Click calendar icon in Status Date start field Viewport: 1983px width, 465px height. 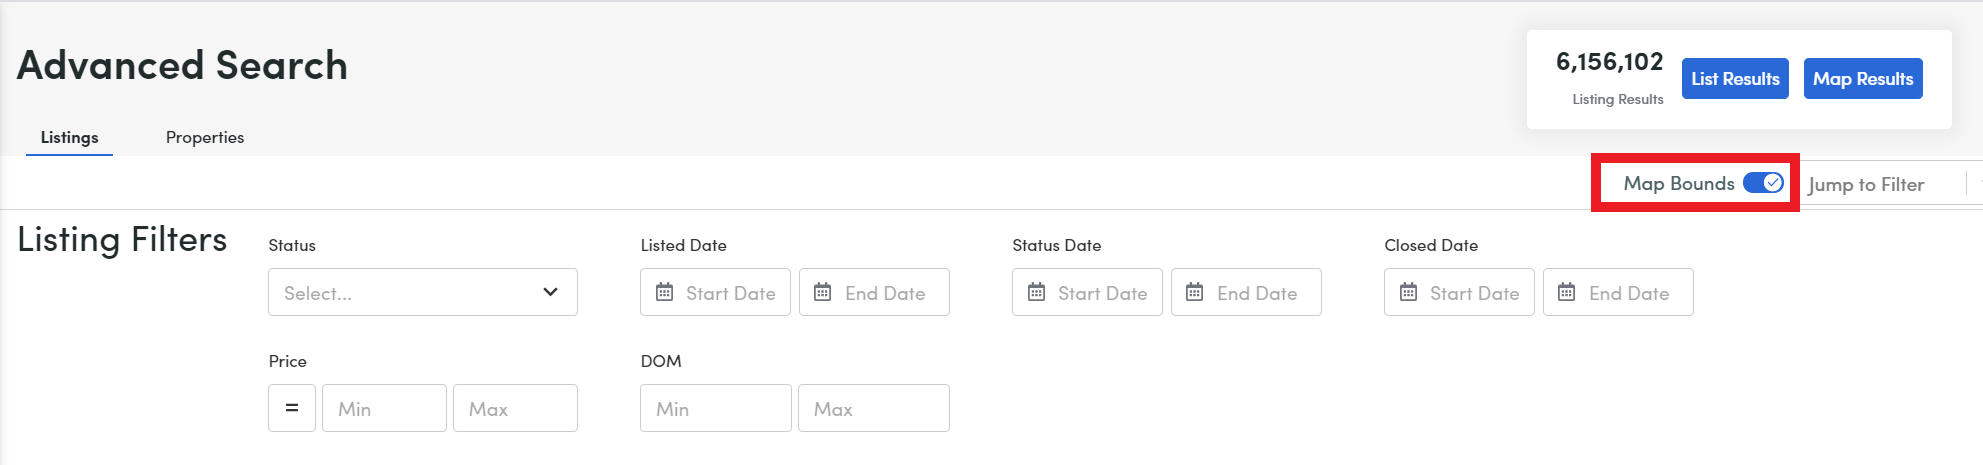(1036, 292)
